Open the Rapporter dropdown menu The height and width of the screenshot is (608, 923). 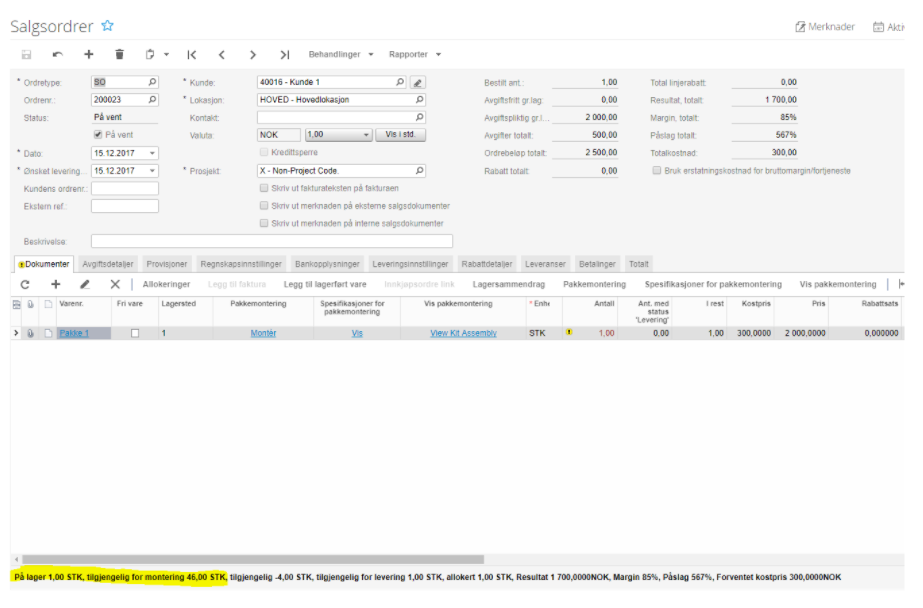point(415,55)
